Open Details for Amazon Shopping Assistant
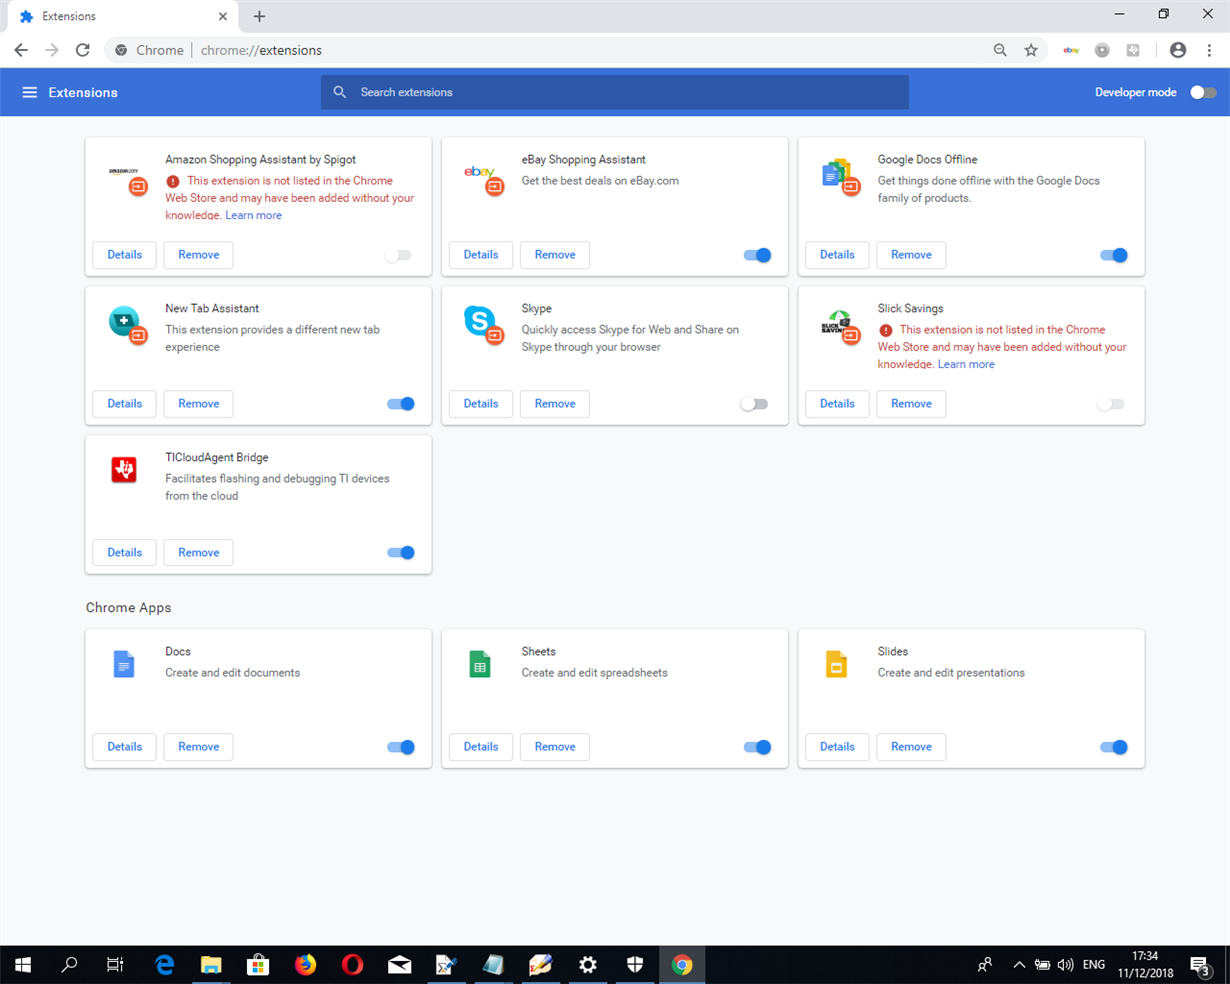Image resolution: width=1230 pixels, height=984 pixels. (125, 255)
